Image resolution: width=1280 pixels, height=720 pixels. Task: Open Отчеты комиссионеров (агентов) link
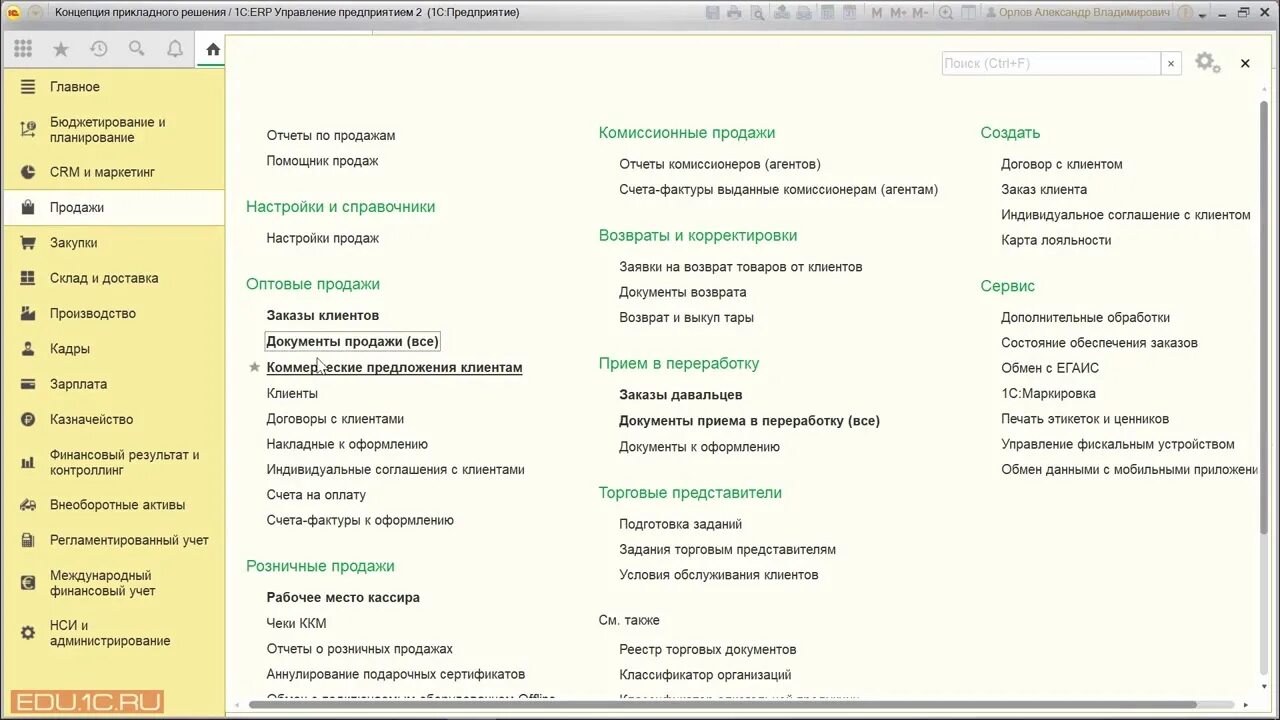click(x=720, y=164)
